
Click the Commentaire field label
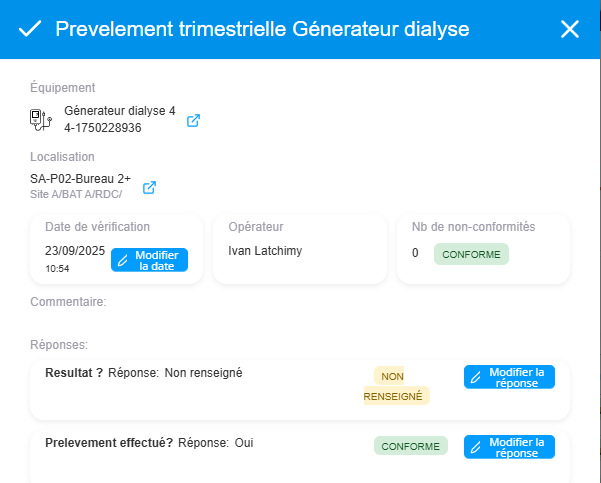[x=68, y=301]
